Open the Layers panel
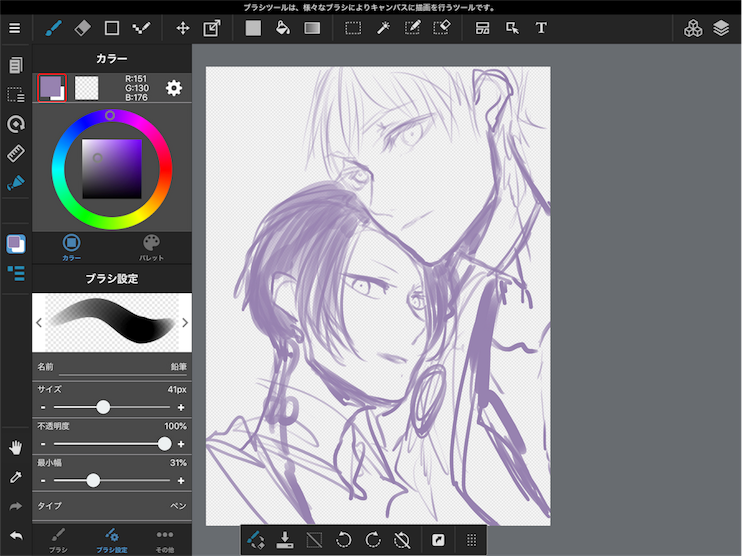742x556 pixels. point(721,28)
